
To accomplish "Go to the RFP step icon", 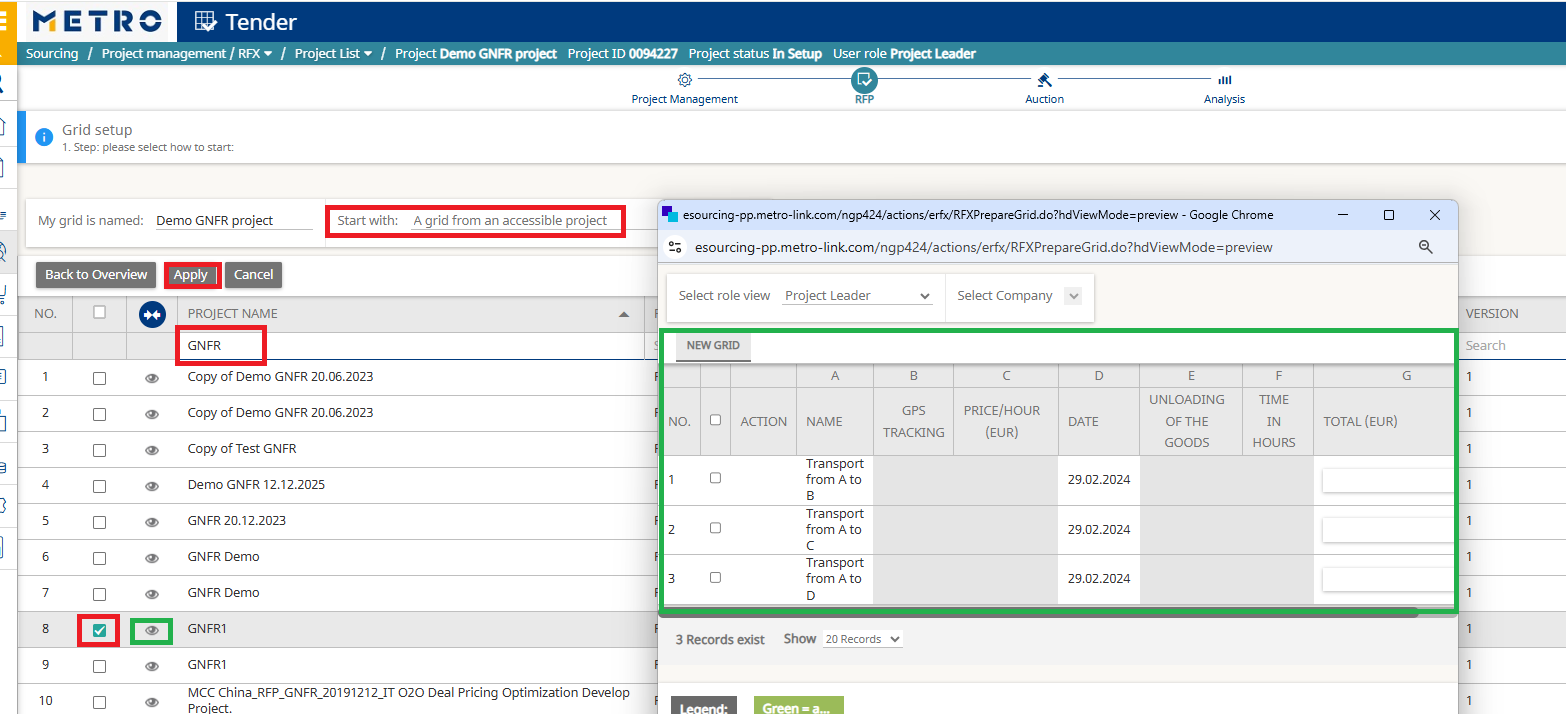I will pyautogui.click(x=864, y=80).
